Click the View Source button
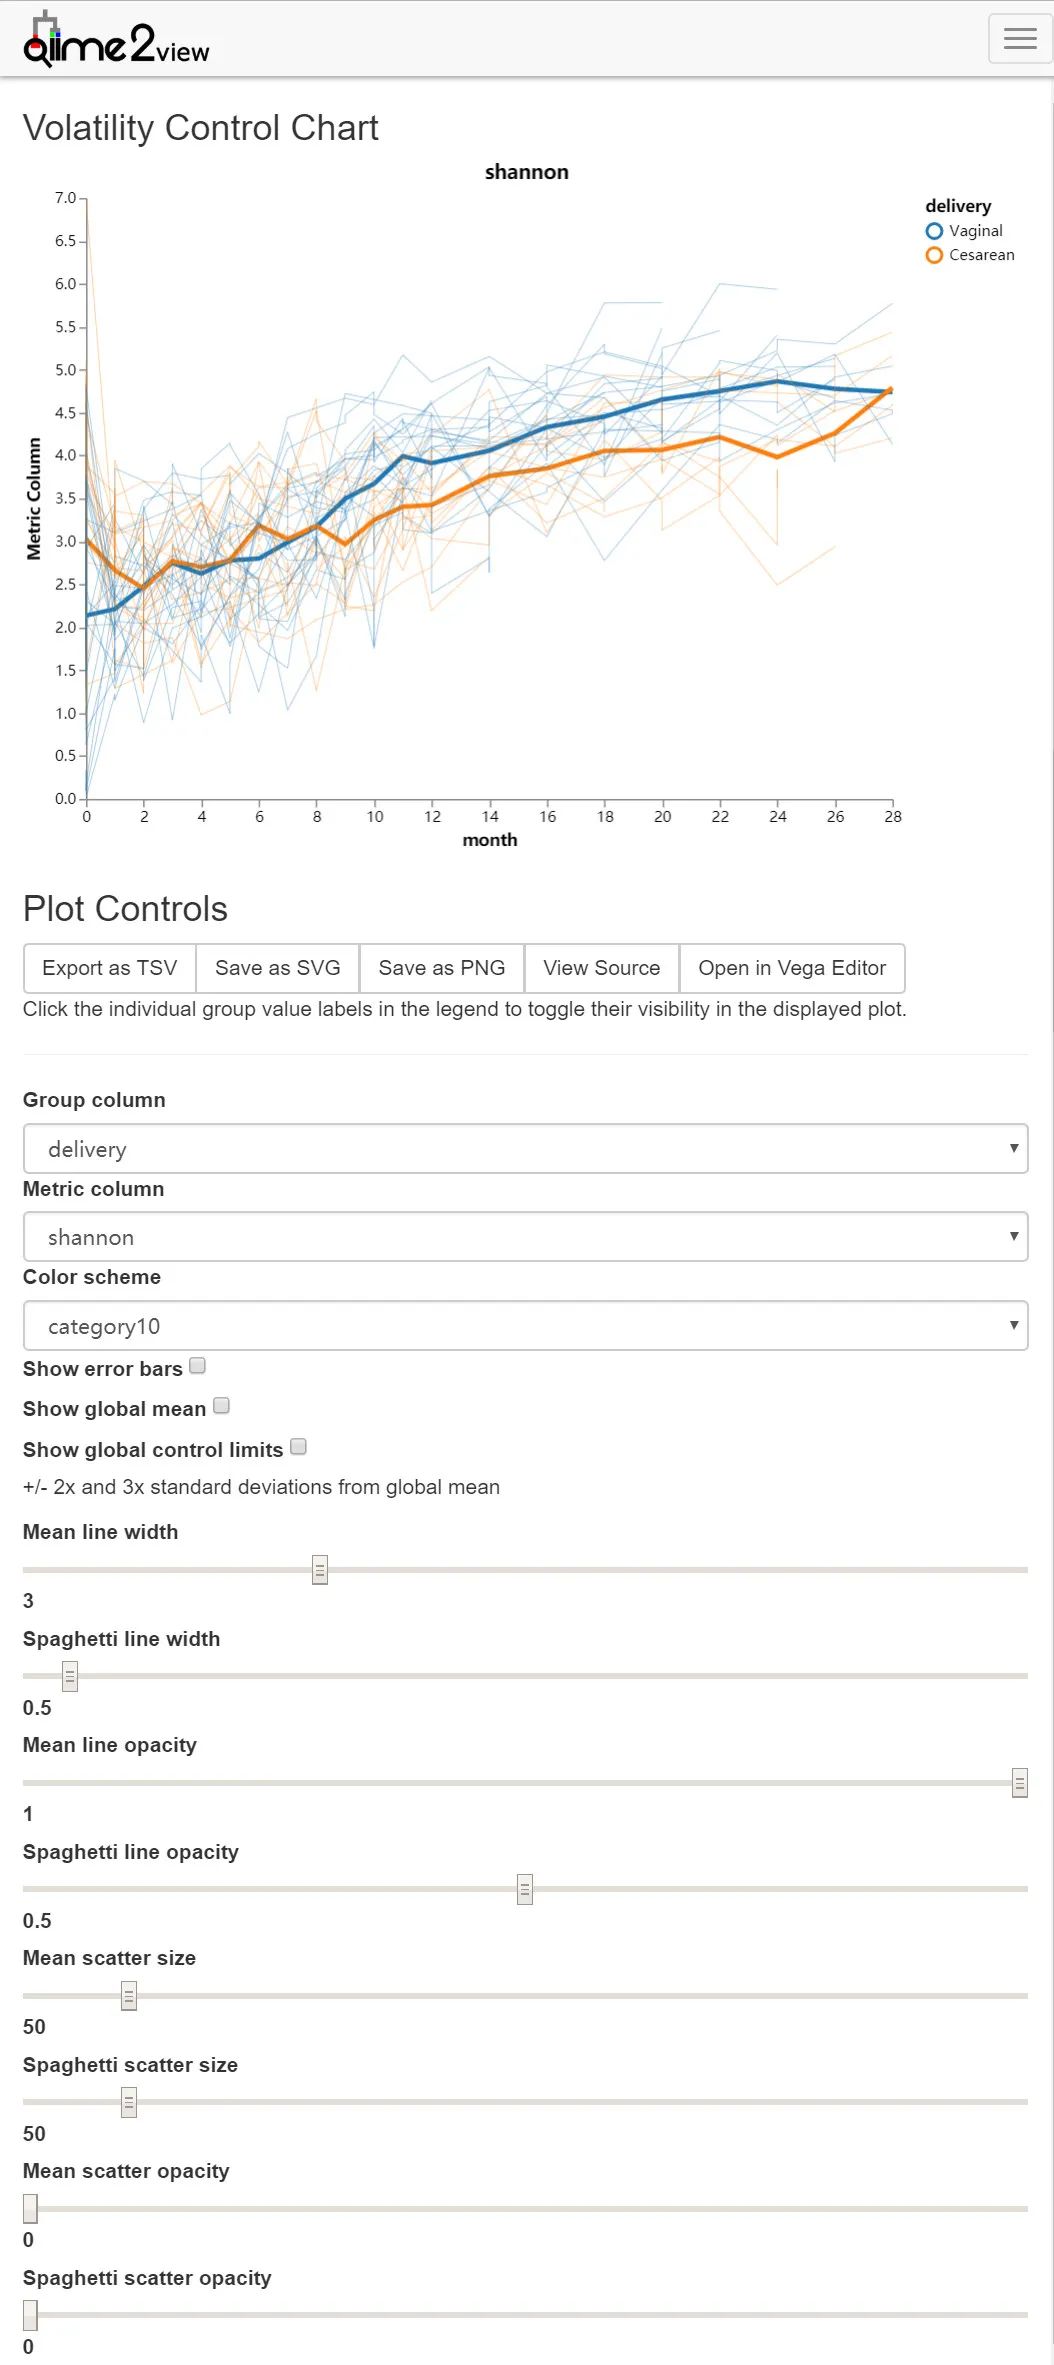This screenshot has width=1054, height=2365. coord(602,968)
